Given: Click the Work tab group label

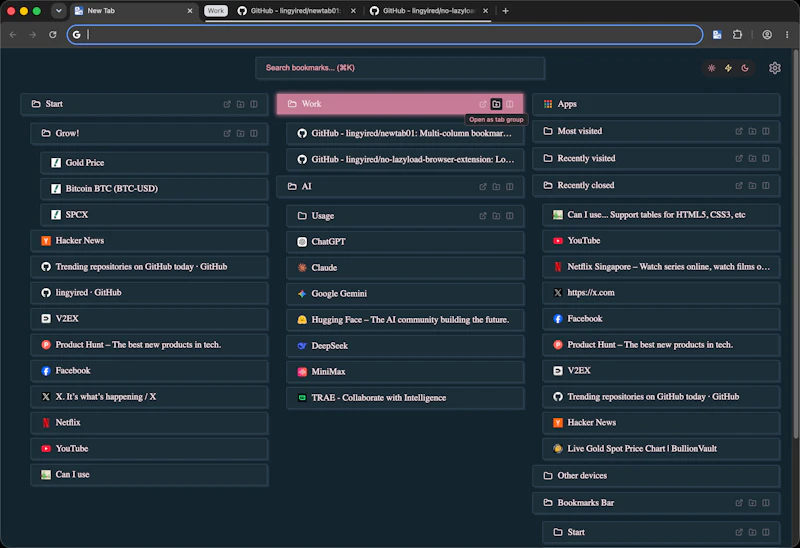Looking at the screenshot, I should (x=215, y=11).
